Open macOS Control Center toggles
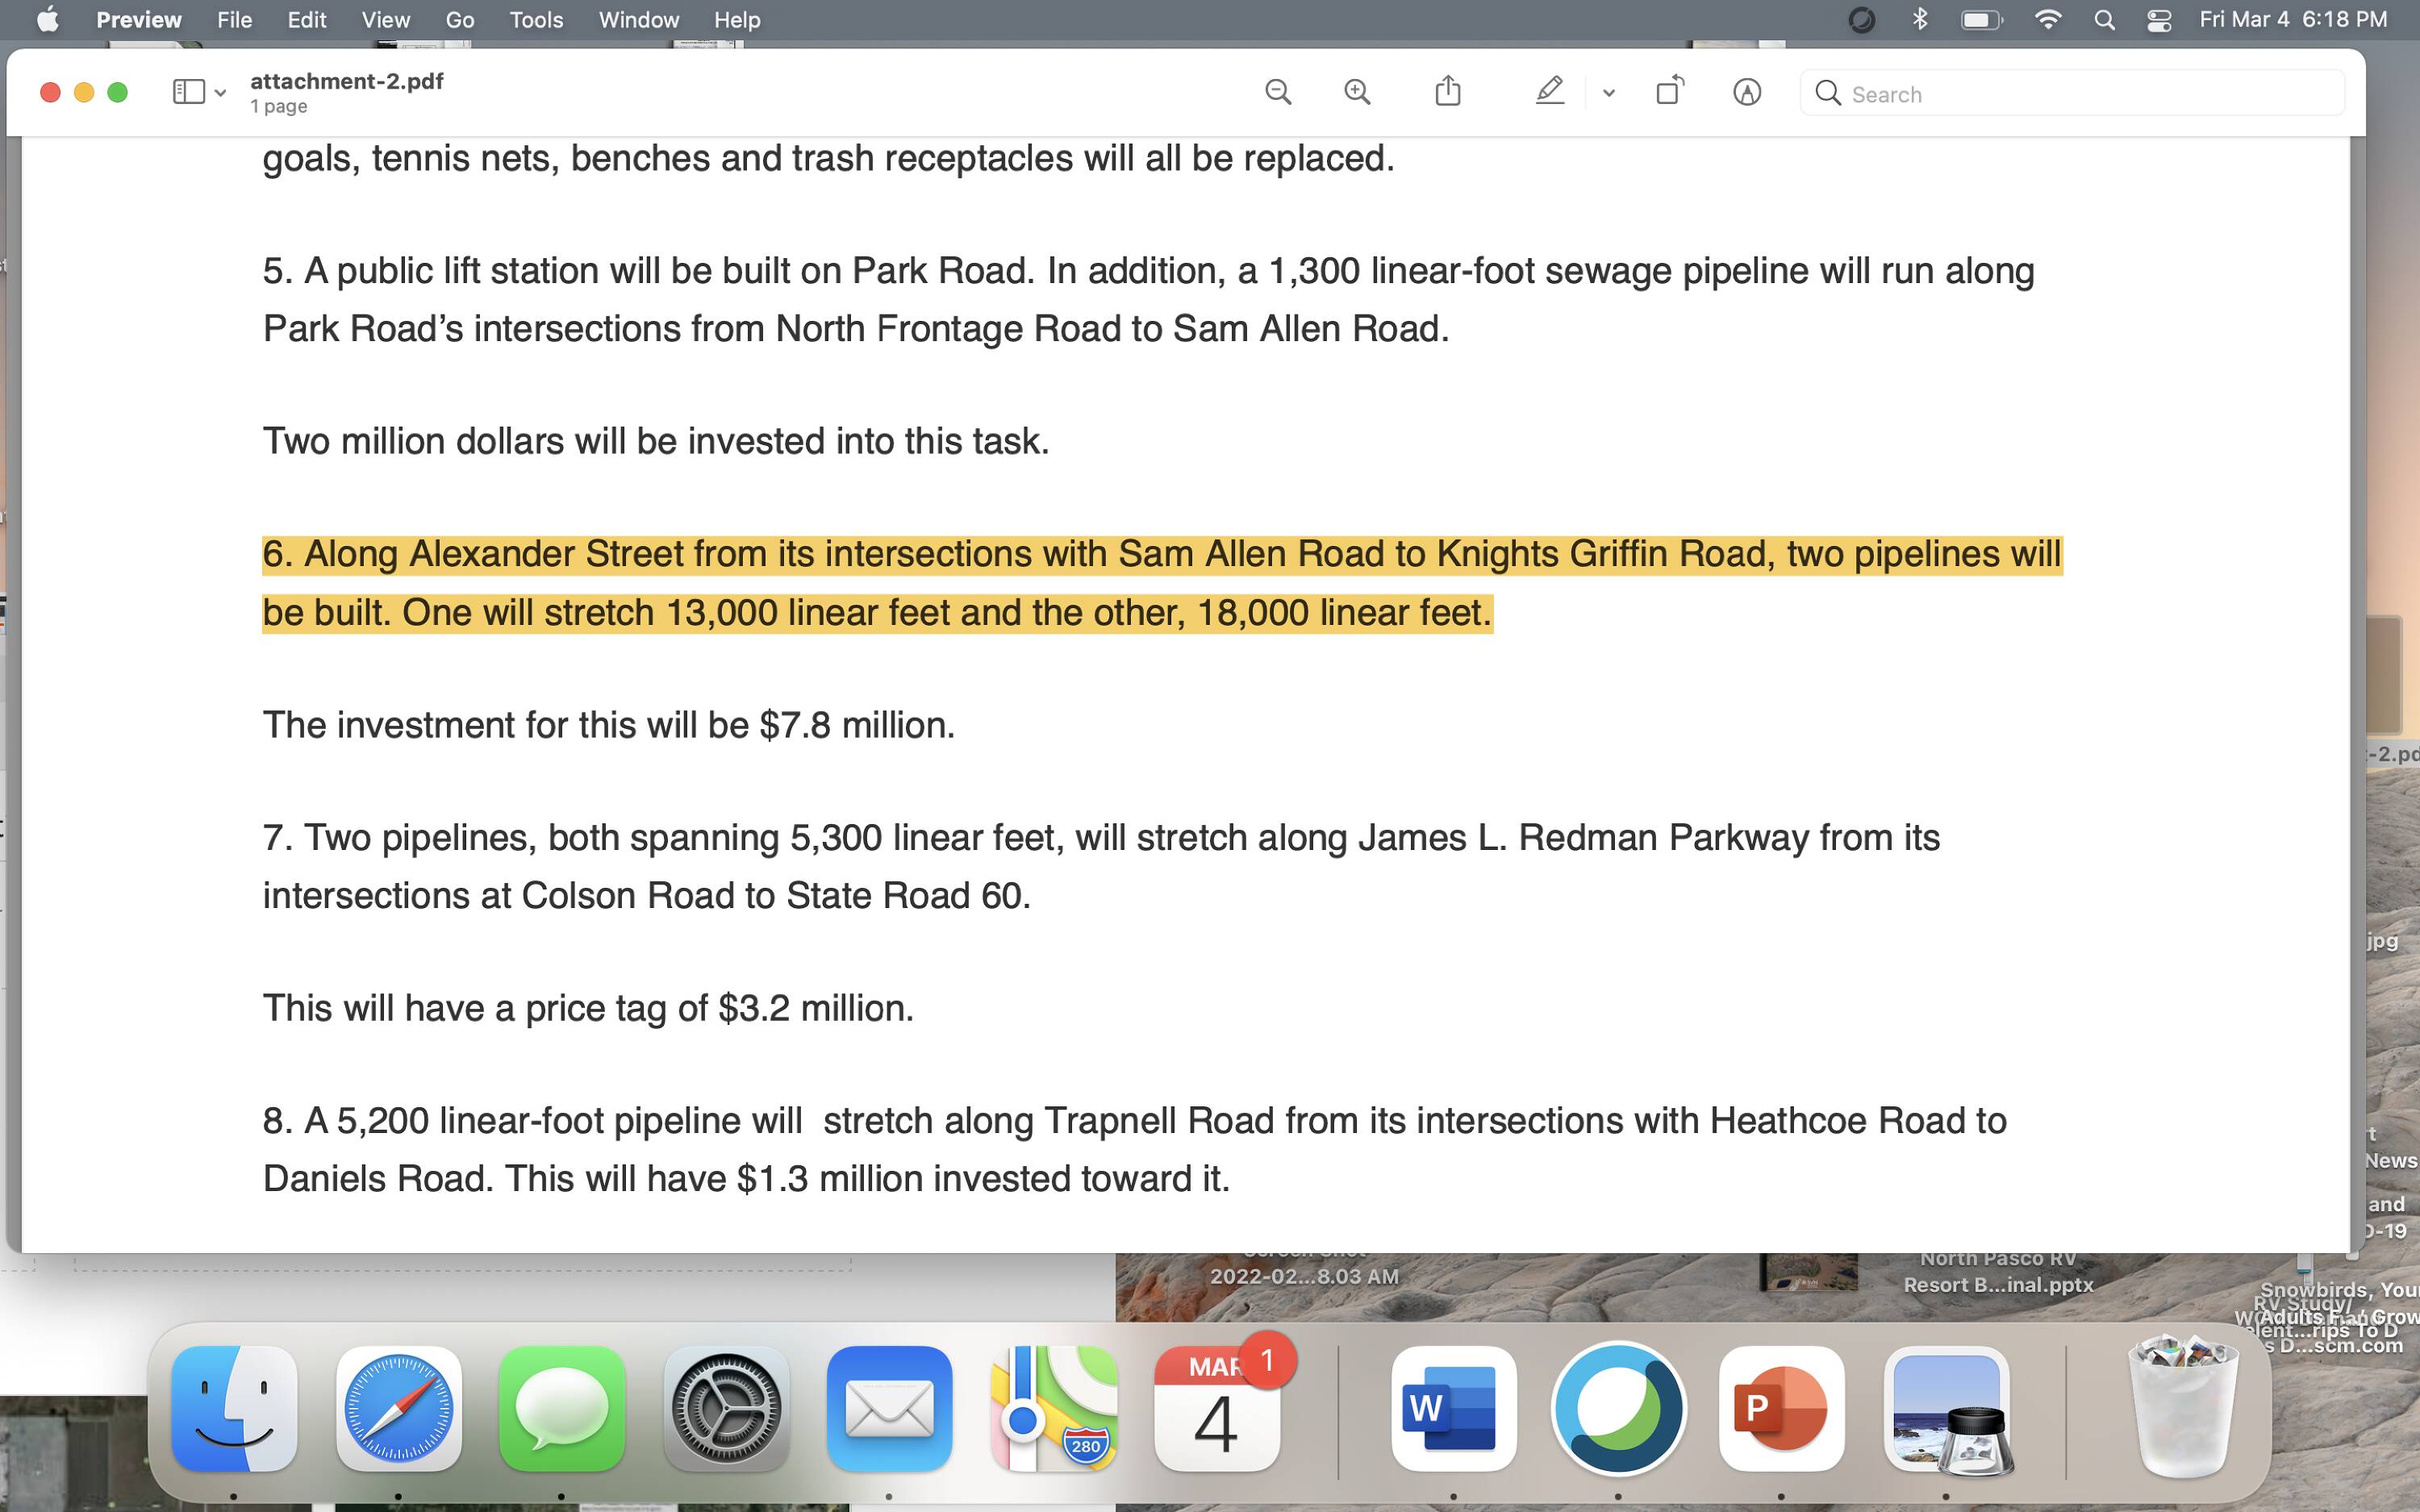This screenshot has height=1512, width=2420. pyautogui.click(x=2159, y=20)
